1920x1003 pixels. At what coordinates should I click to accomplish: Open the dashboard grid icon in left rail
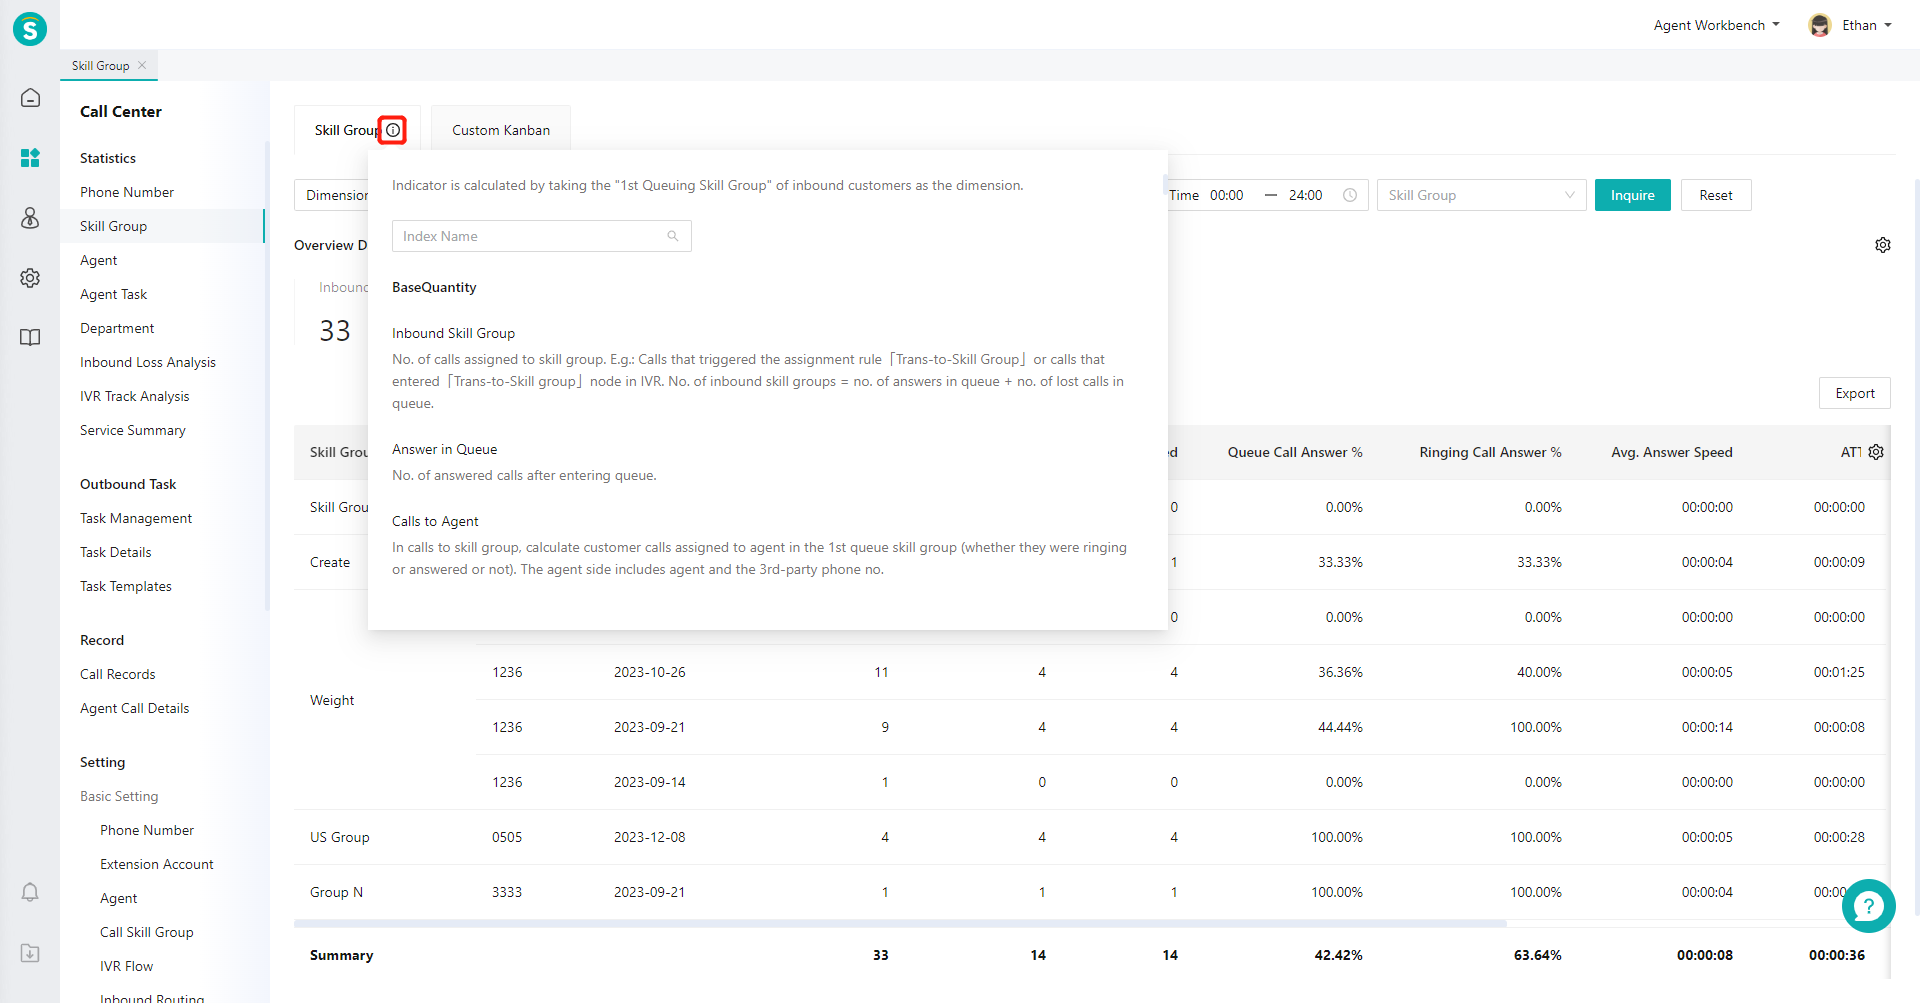(x=30, y=158)
